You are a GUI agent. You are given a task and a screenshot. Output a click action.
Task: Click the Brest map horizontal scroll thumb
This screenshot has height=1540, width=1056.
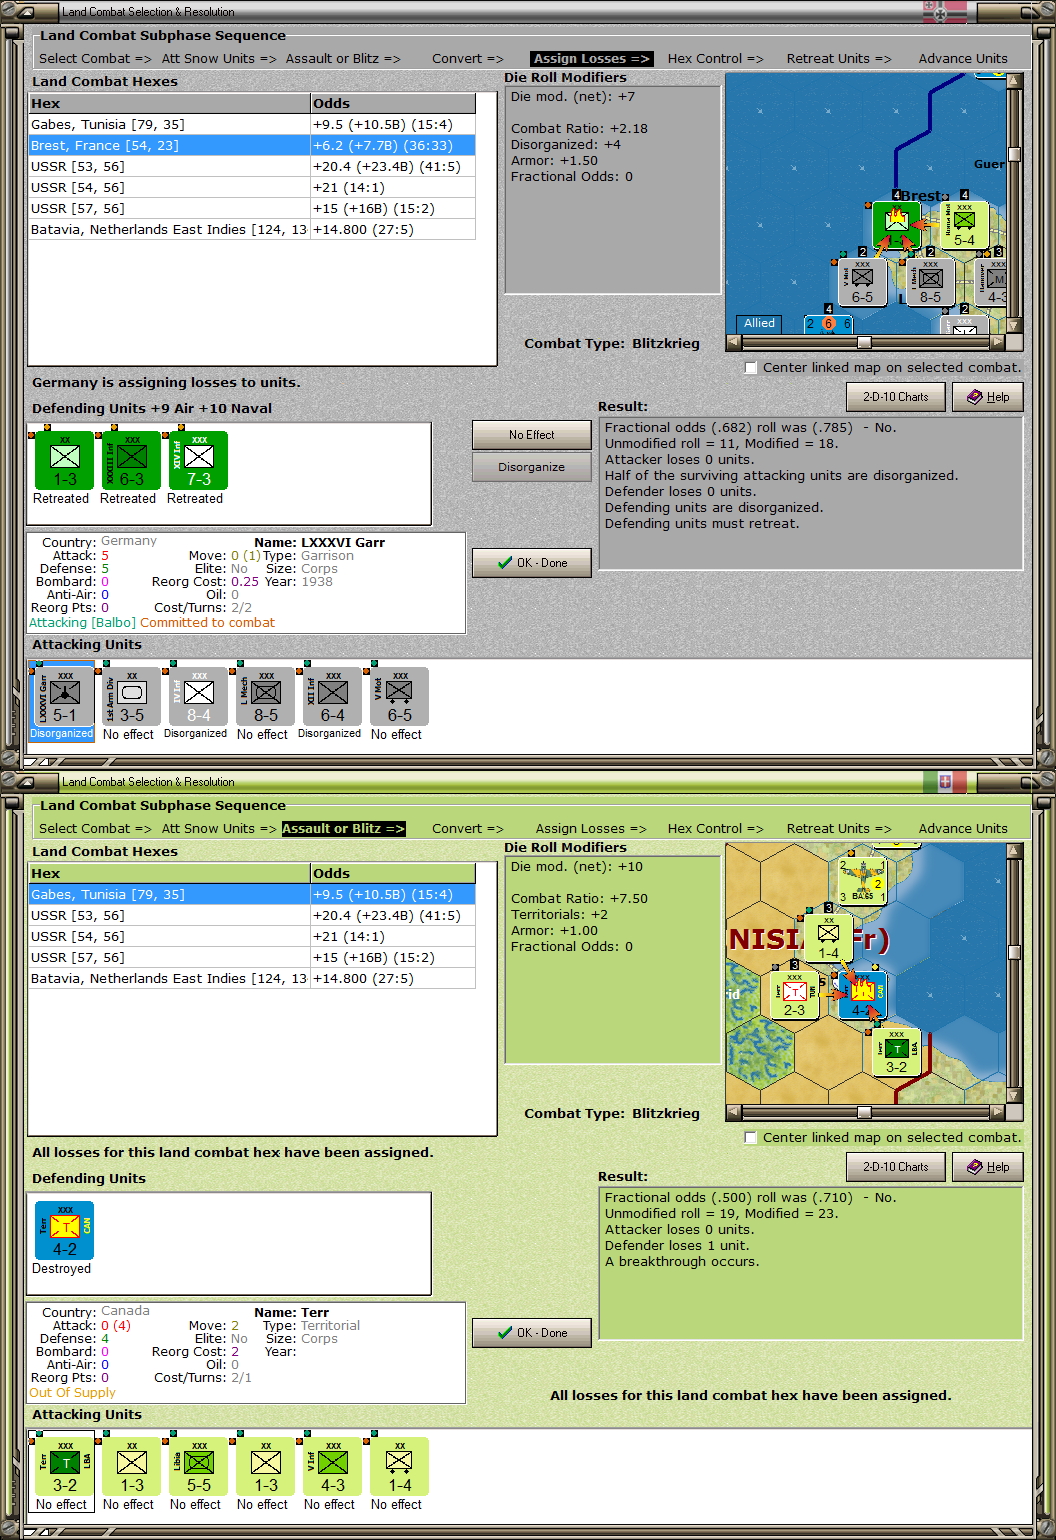pyautogui.click(x=864, y=342)
